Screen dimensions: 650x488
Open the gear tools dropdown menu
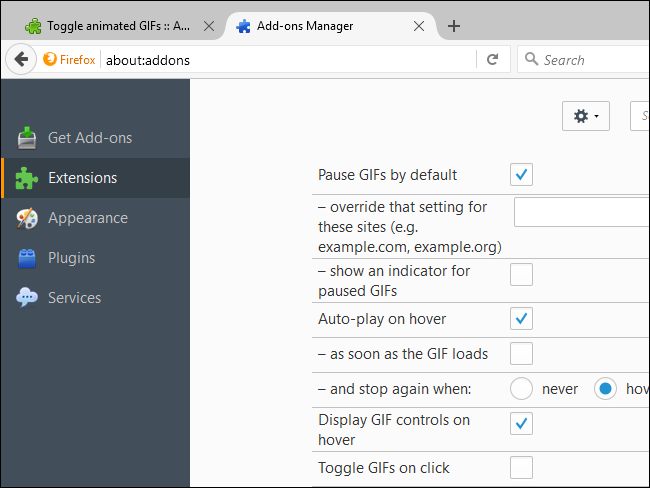click(x=586, y=117)
